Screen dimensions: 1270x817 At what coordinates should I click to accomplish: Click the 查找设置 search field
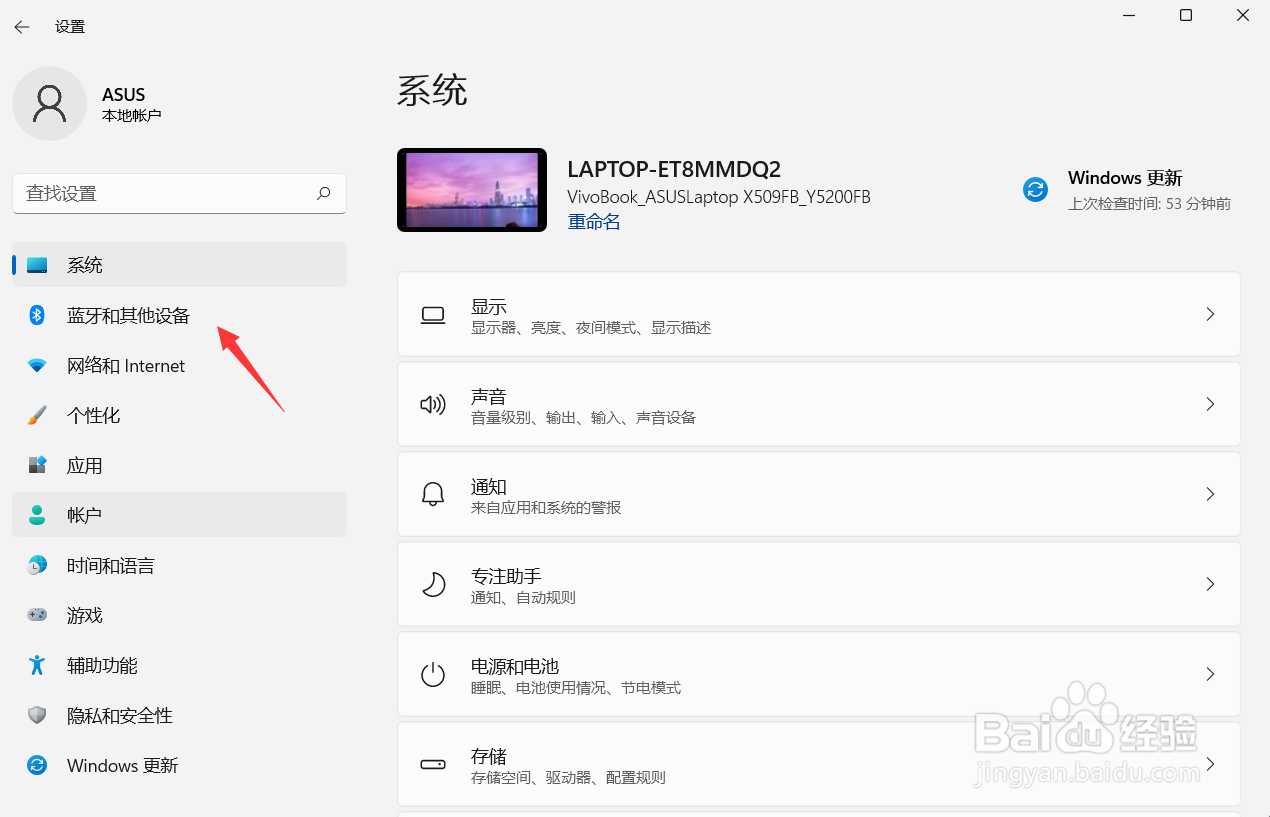coord(179,193)
